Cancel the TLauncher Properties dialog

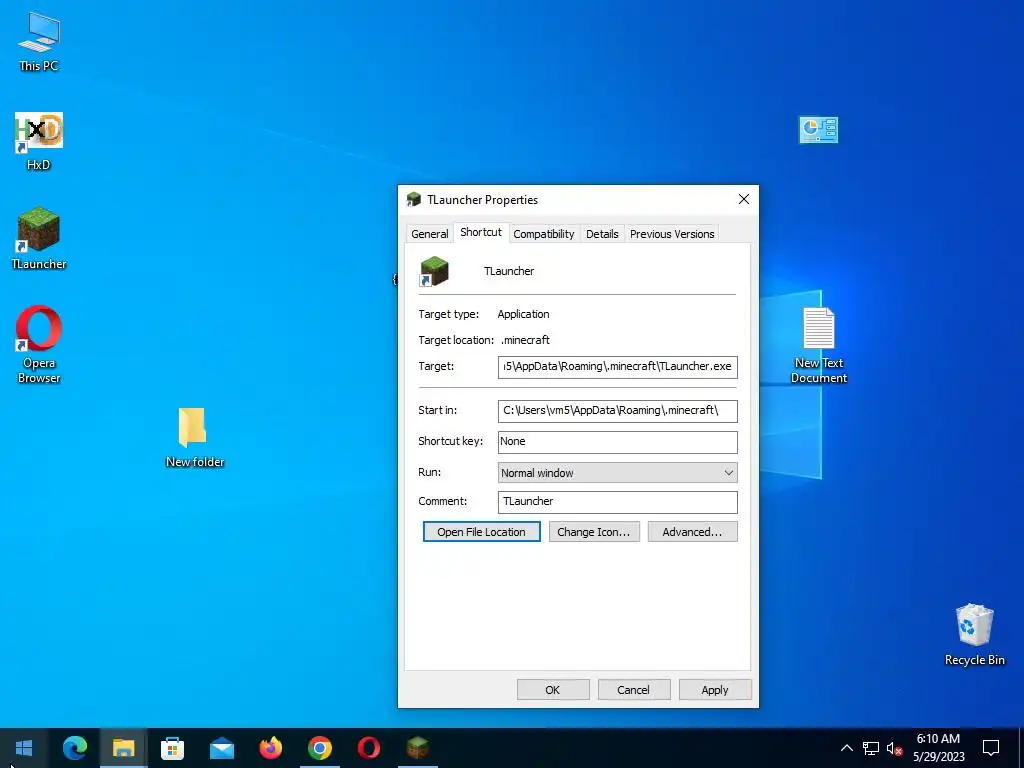coord(633,690)
